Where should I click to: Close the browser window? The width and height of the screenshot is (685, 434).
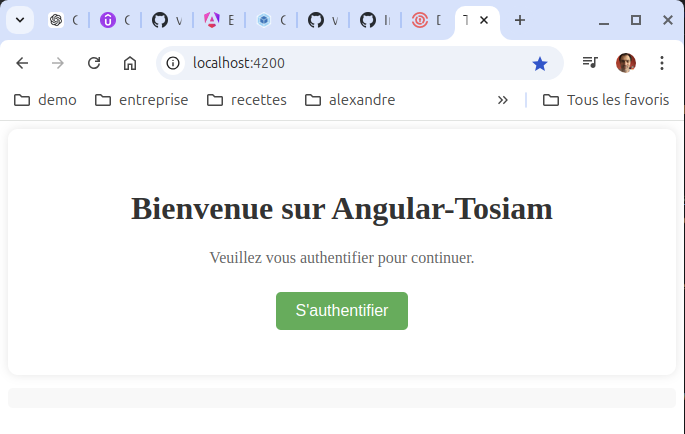668,20
